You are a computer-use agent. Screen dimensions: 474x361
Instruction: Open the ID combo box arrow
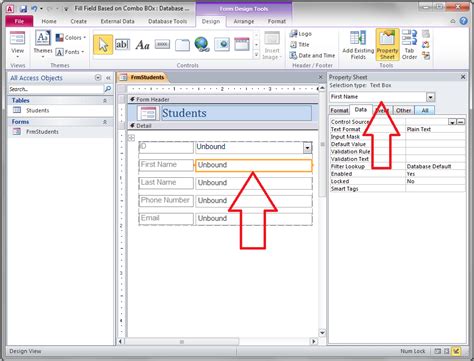[307, 147]
